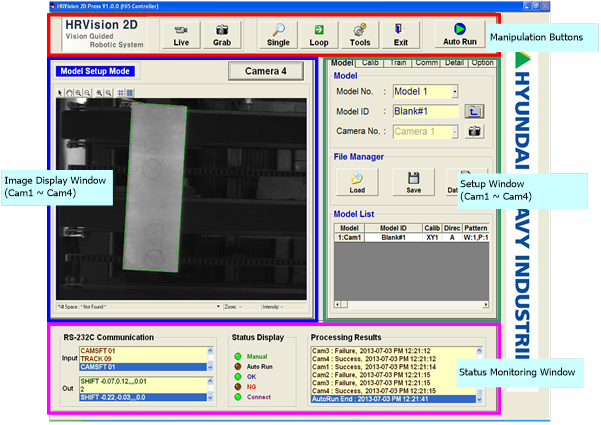Click the green OK status lamp

(x=238, y=377)
